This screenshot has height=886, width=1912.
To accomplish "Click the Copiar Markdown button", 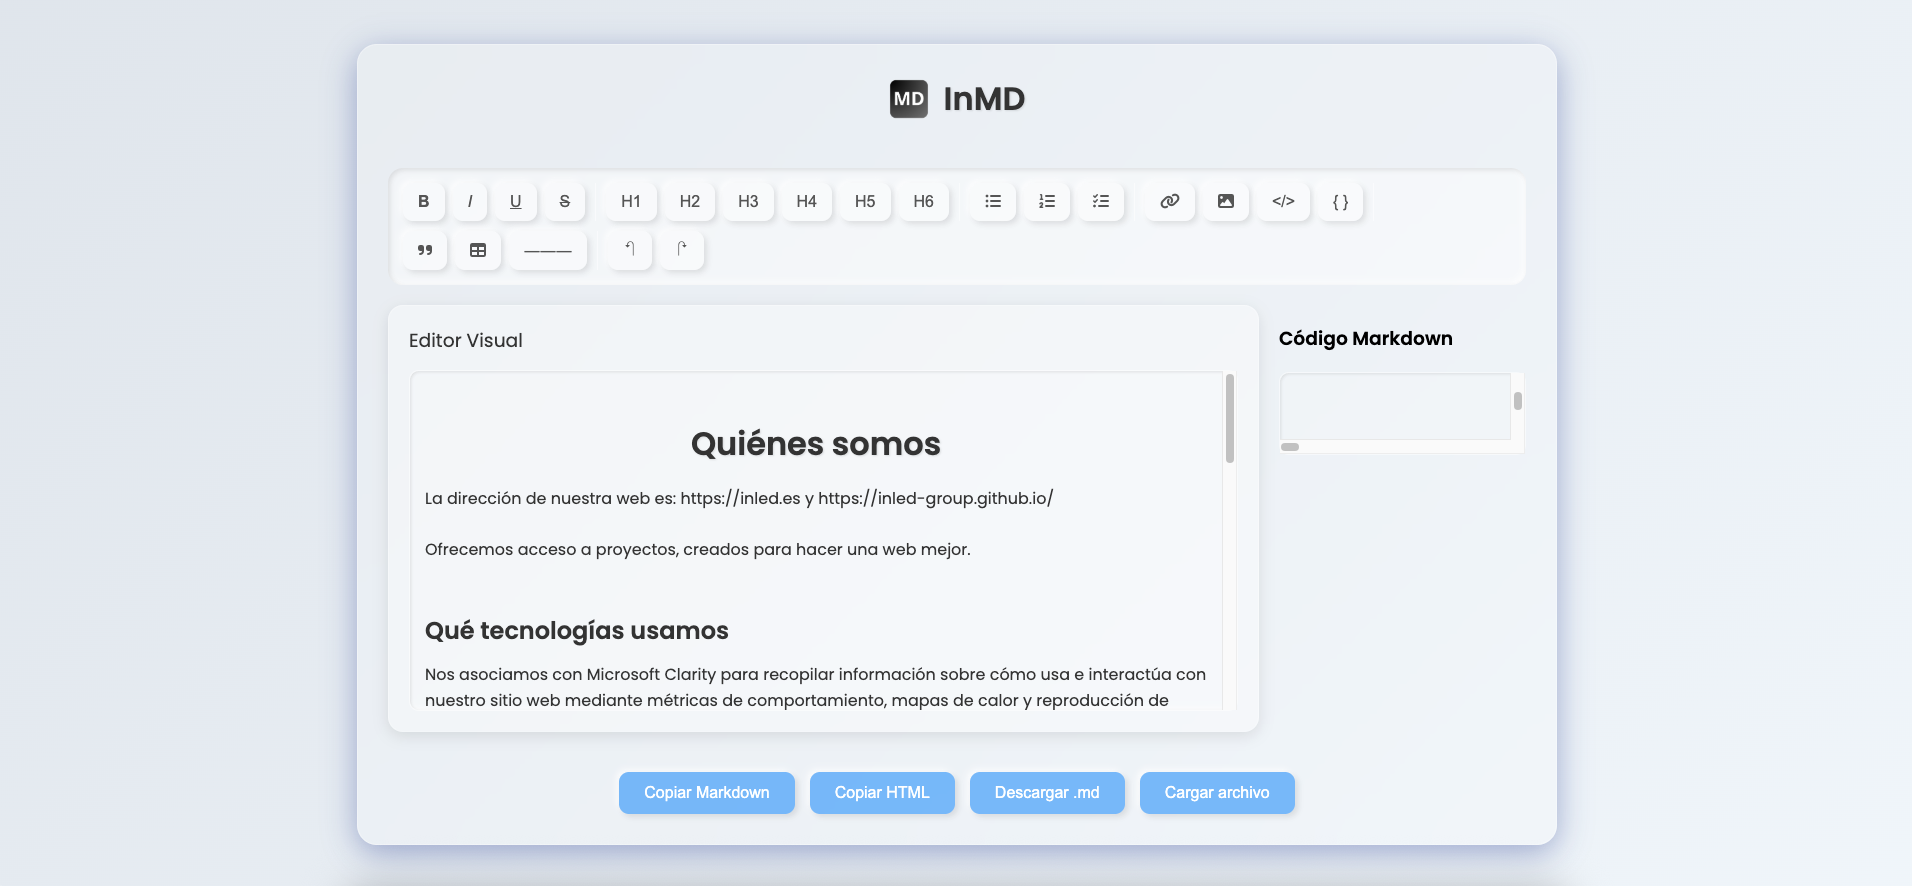I will point(706,792).
